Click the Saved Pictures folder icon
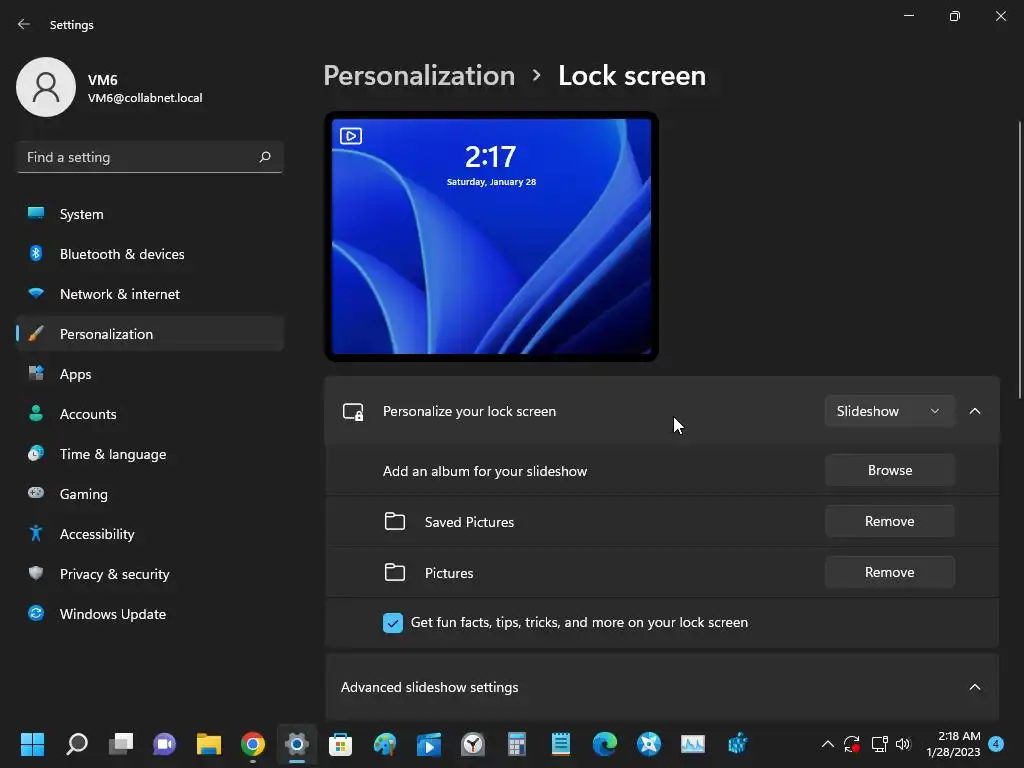The width and height of the screenshot is (1024, 768). (394, 521)
